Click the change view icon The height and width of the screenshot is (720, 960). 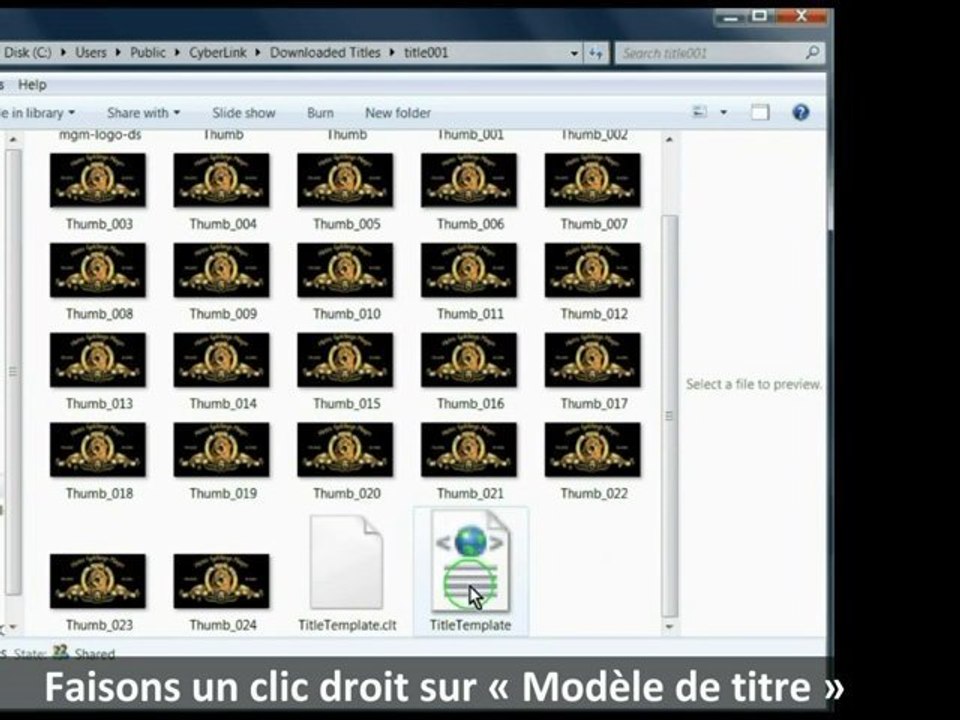(699, 112)
